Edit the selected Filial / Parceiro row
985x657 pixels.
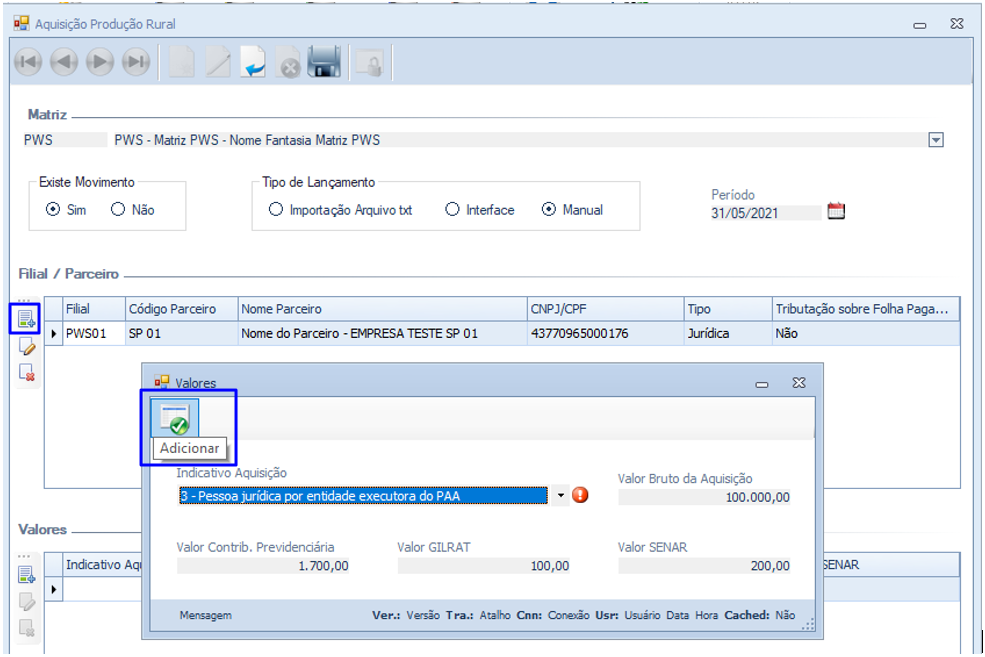[x=27, y=347]
